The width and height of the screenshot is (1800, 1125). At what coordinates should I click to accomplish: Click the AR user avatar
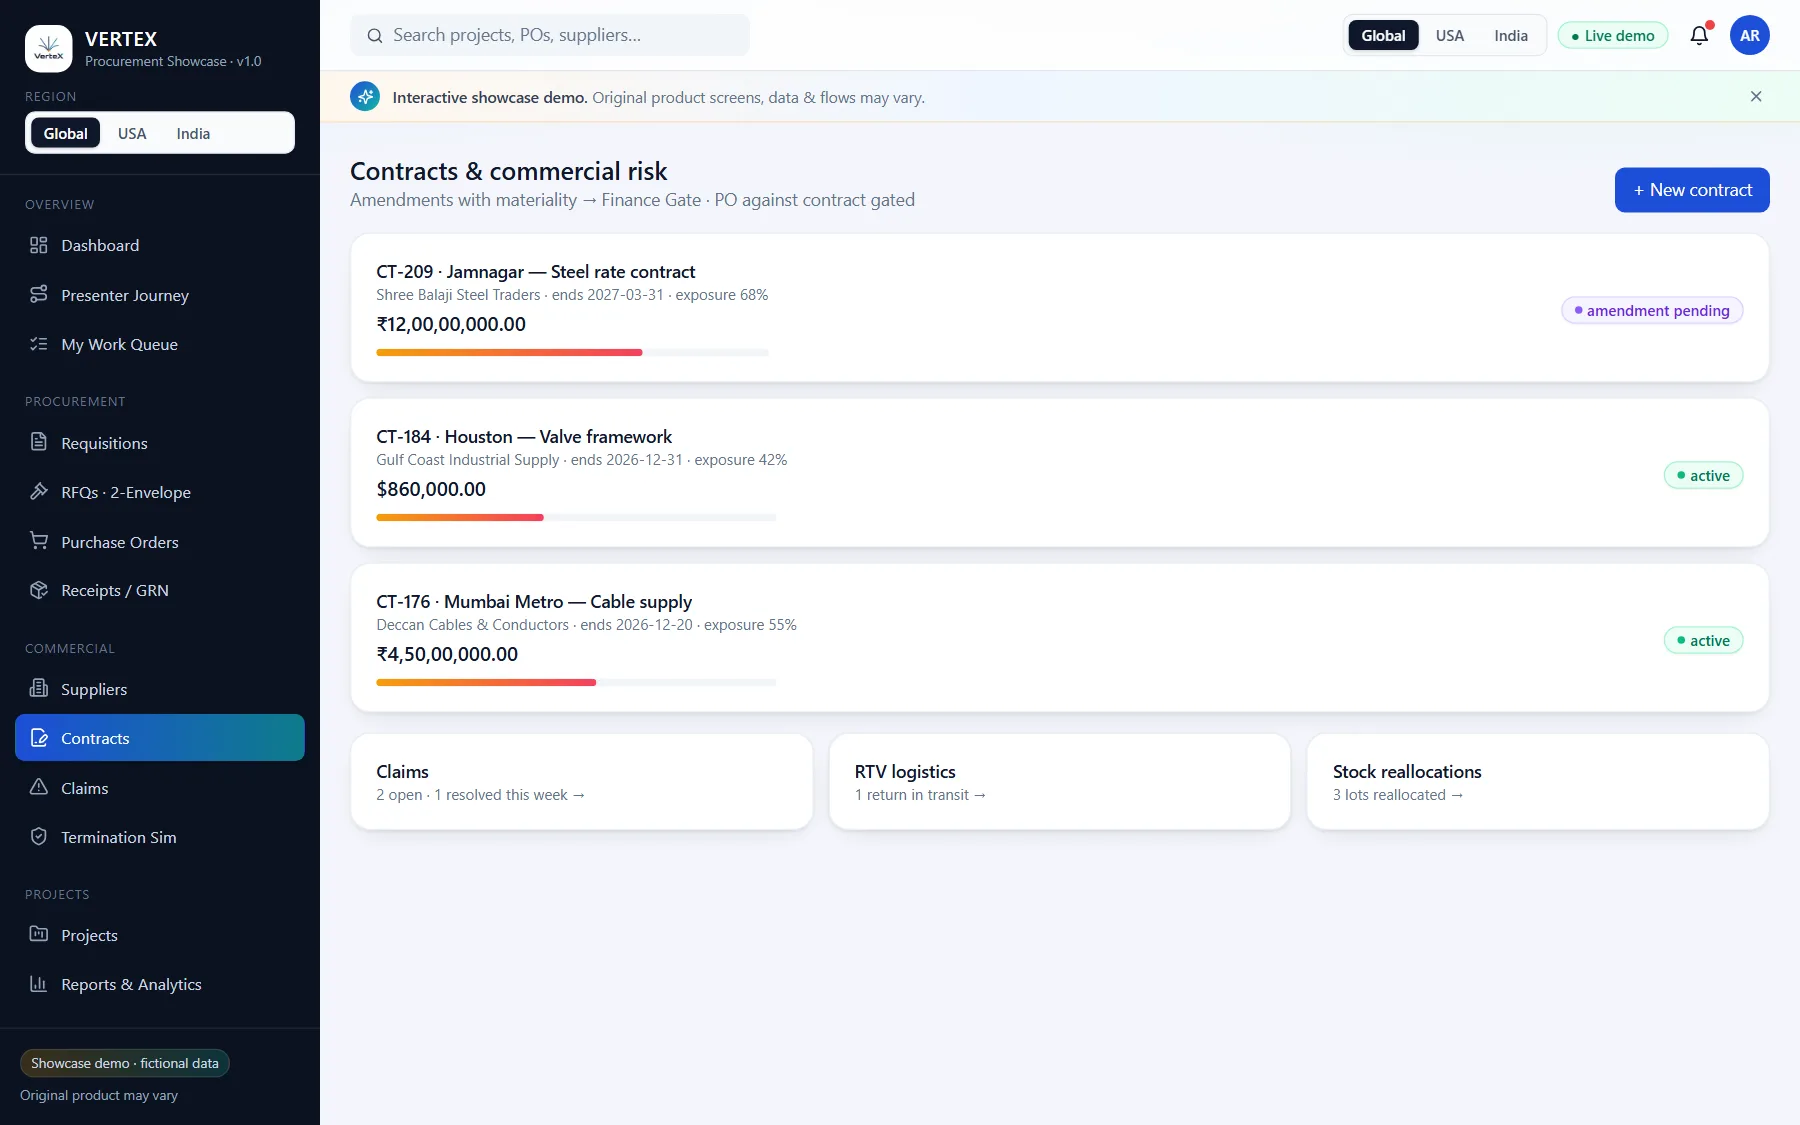[1749, 35]
